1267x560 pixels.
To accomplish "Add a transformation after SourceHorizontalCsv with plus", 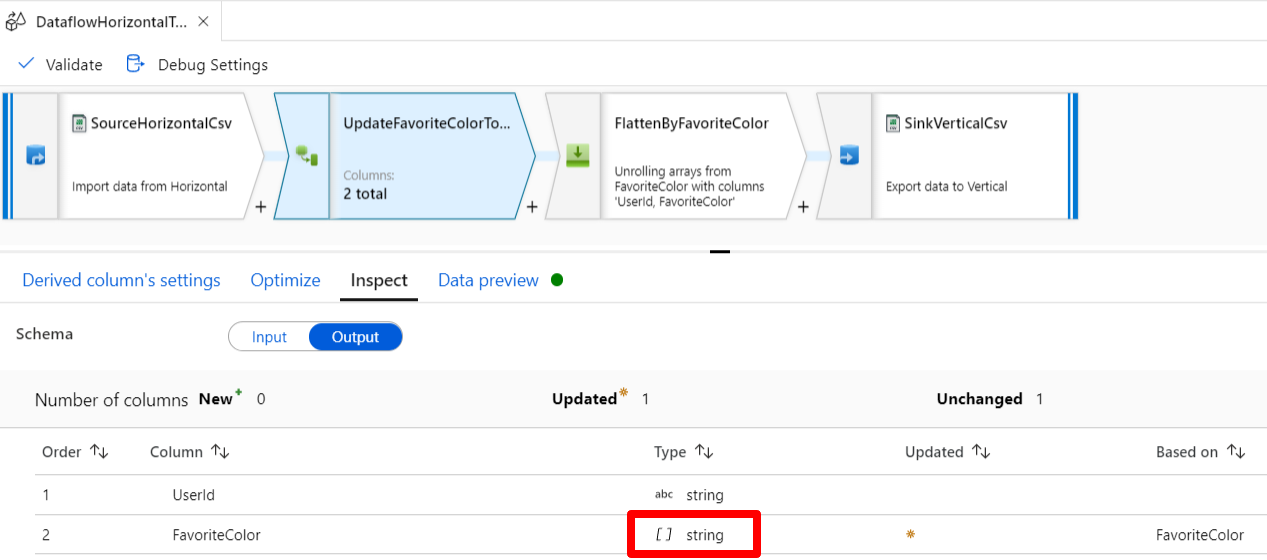I will point(260,207).
